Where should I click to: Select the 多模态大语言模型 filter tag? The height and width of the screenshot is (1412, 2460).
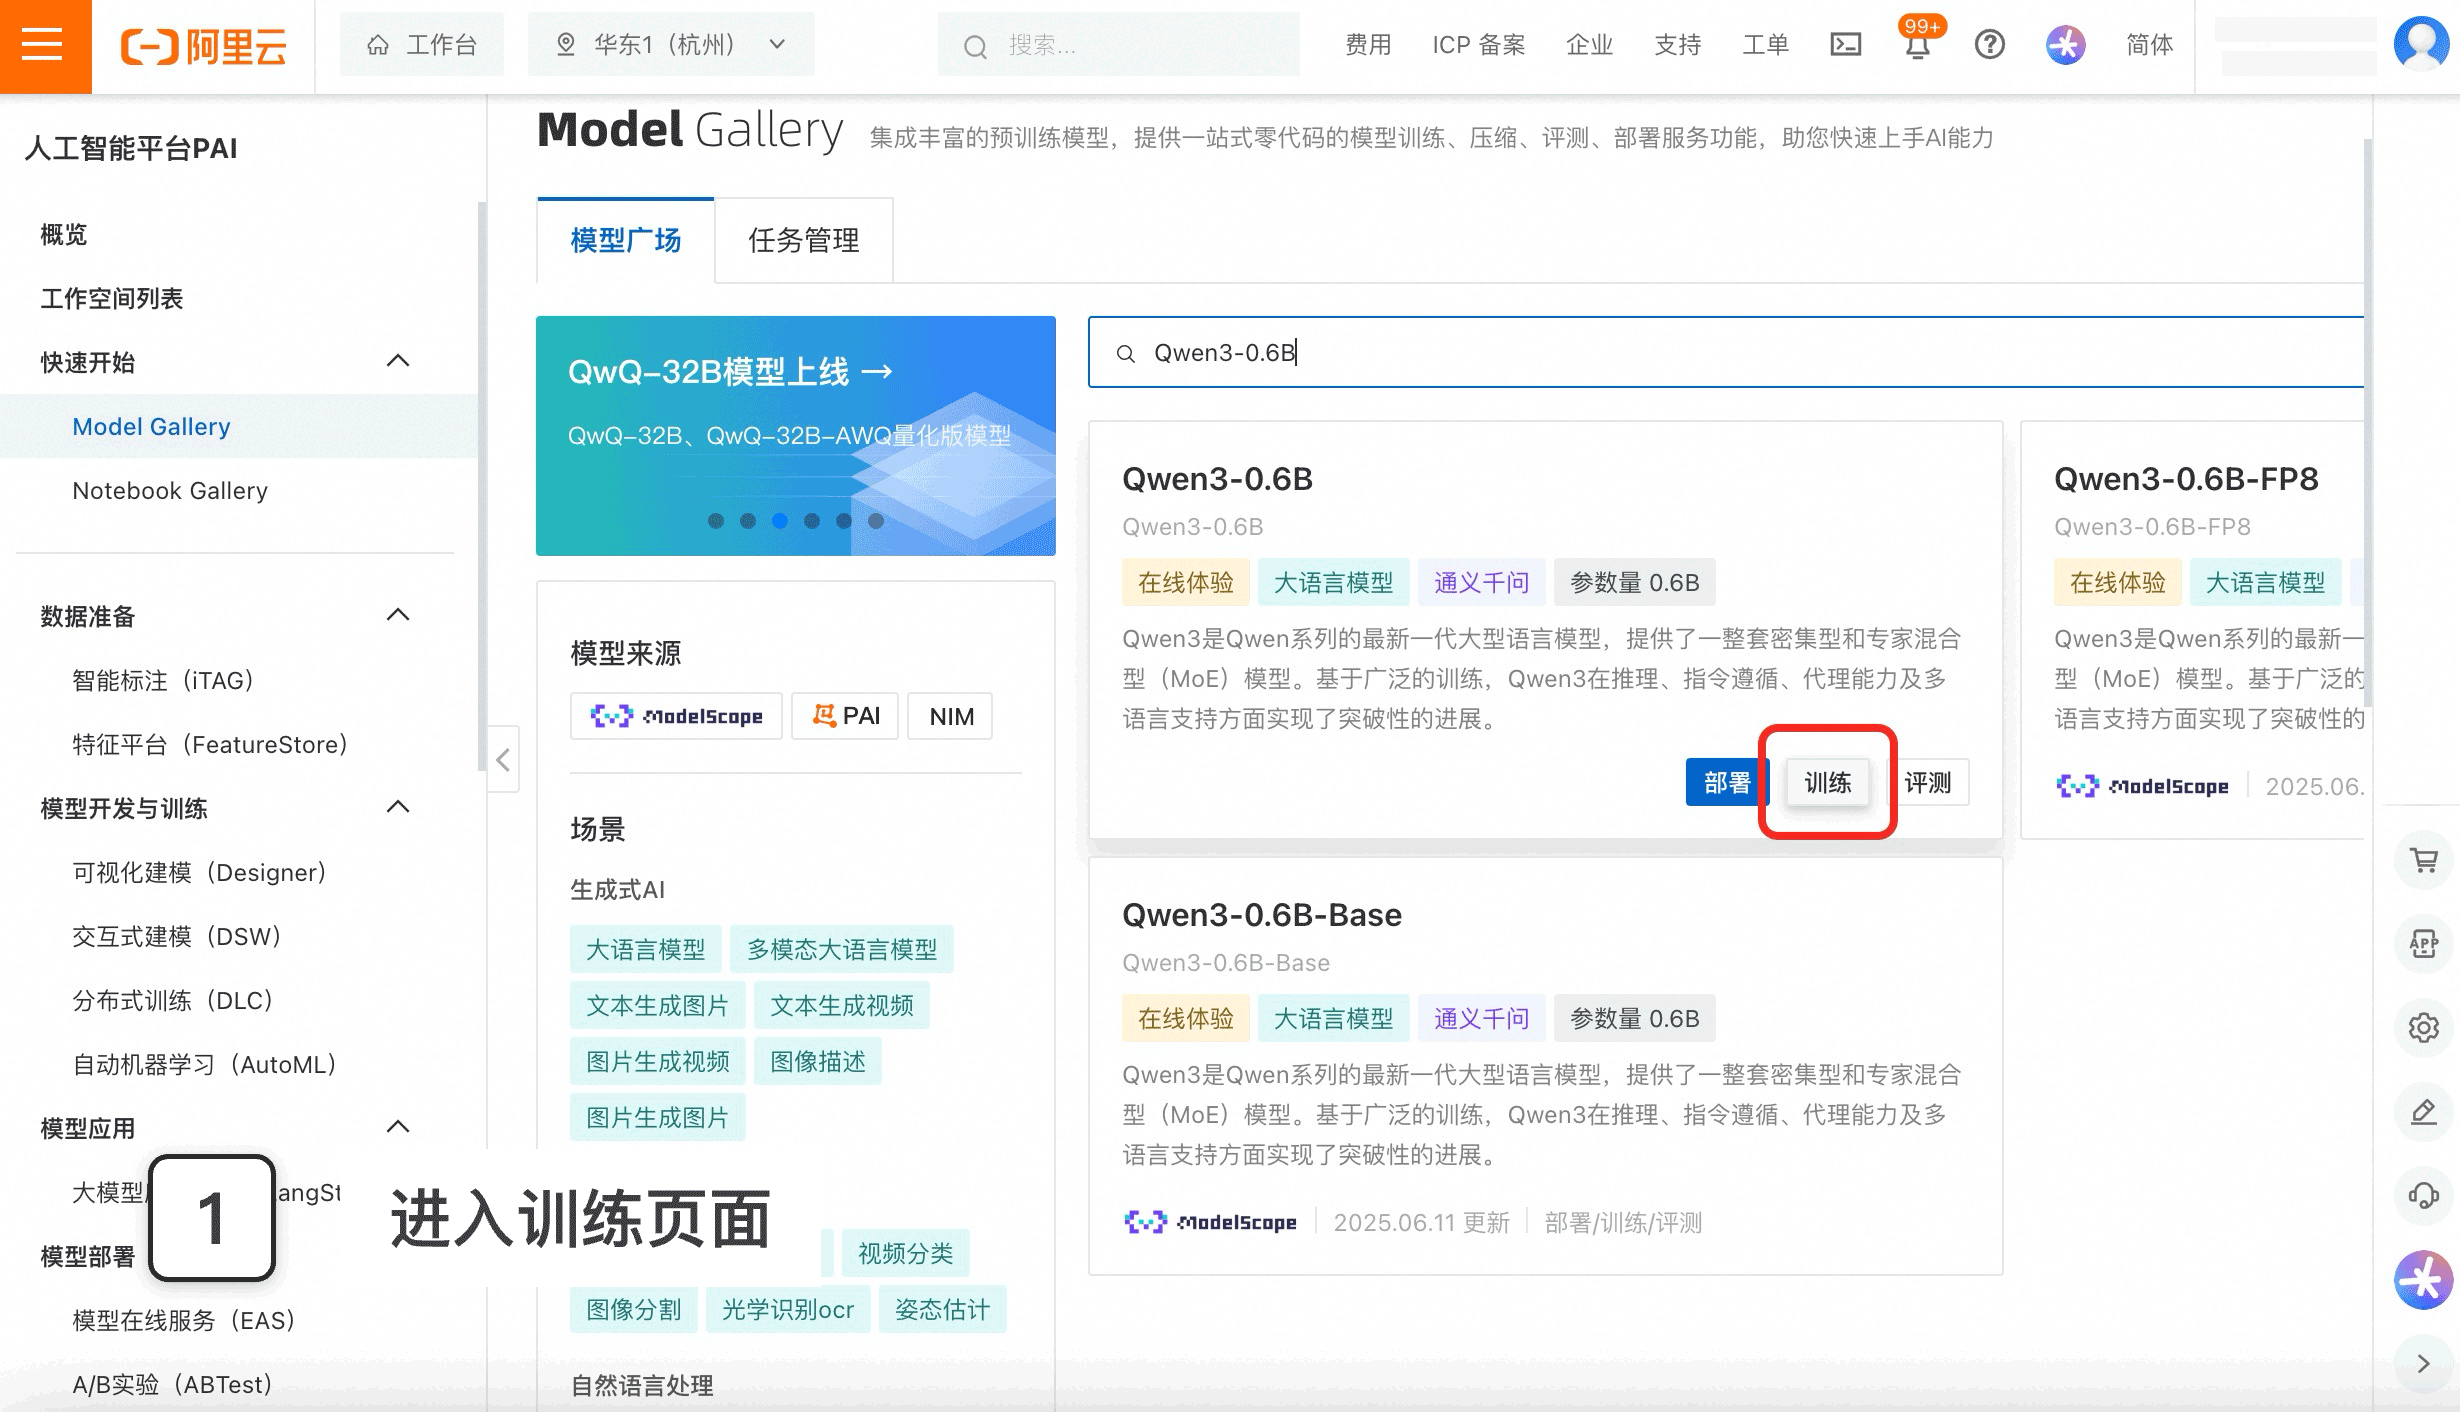pyautogui.click(x=842, y=949)
